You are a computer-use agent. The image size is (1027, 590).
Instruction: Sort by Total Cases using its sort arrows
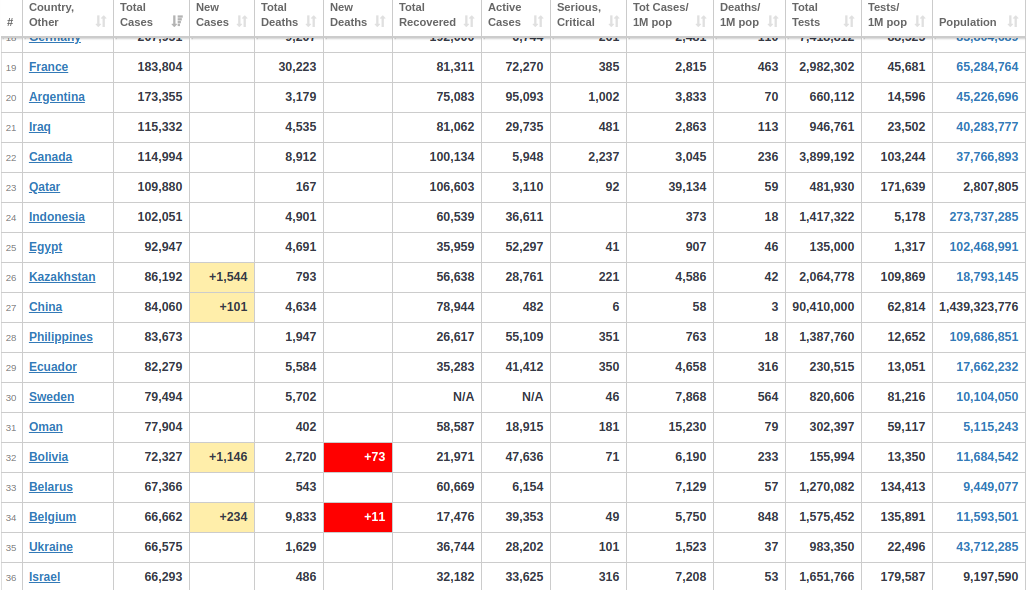(177, 22)
